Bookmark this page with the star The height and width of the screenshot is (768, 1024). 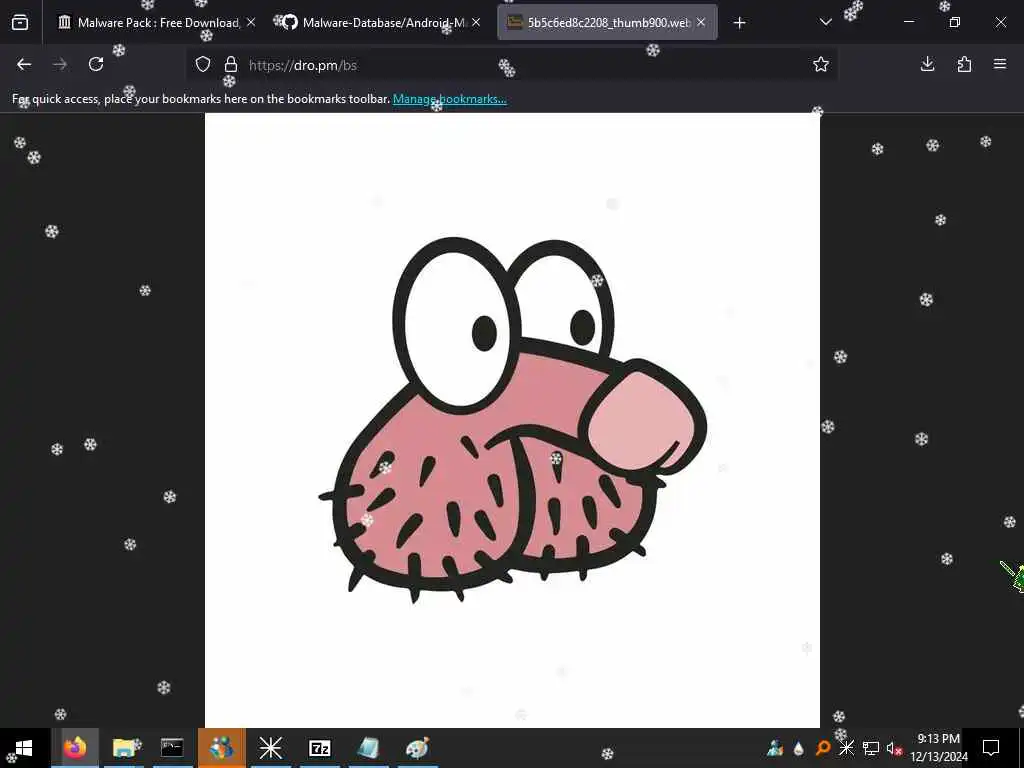[x=821, y=64]
